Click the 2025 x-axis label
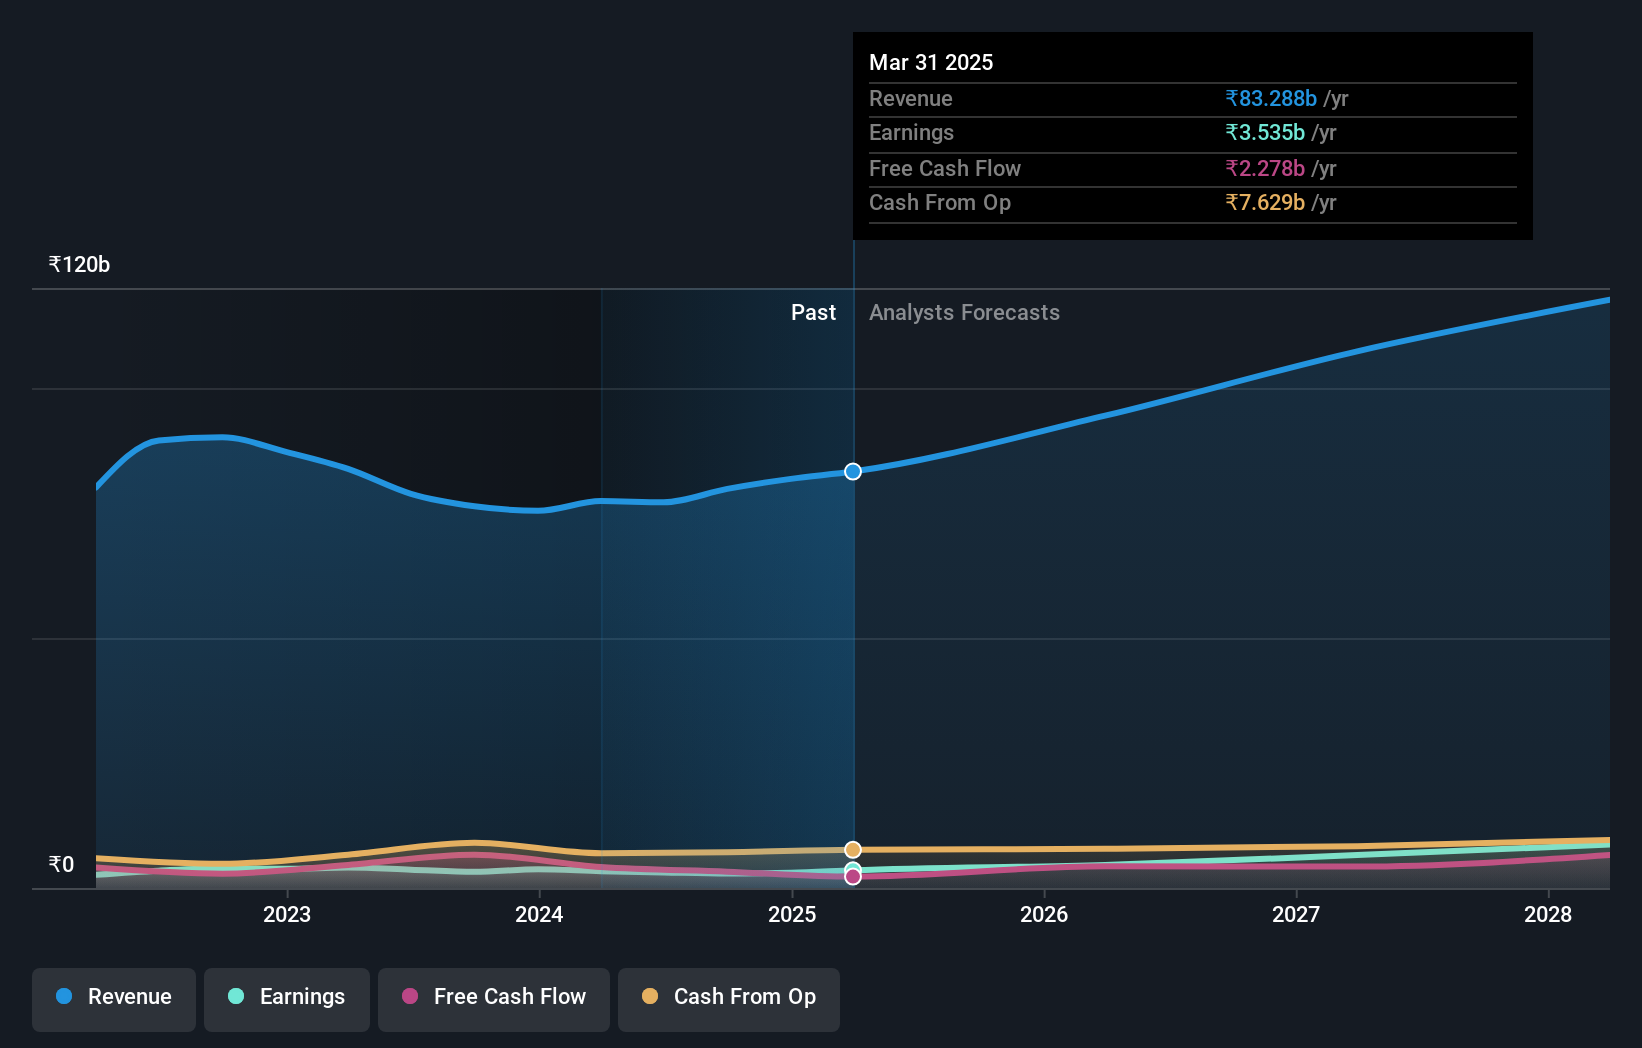The image size is (1642, 1048). [792, 914]
